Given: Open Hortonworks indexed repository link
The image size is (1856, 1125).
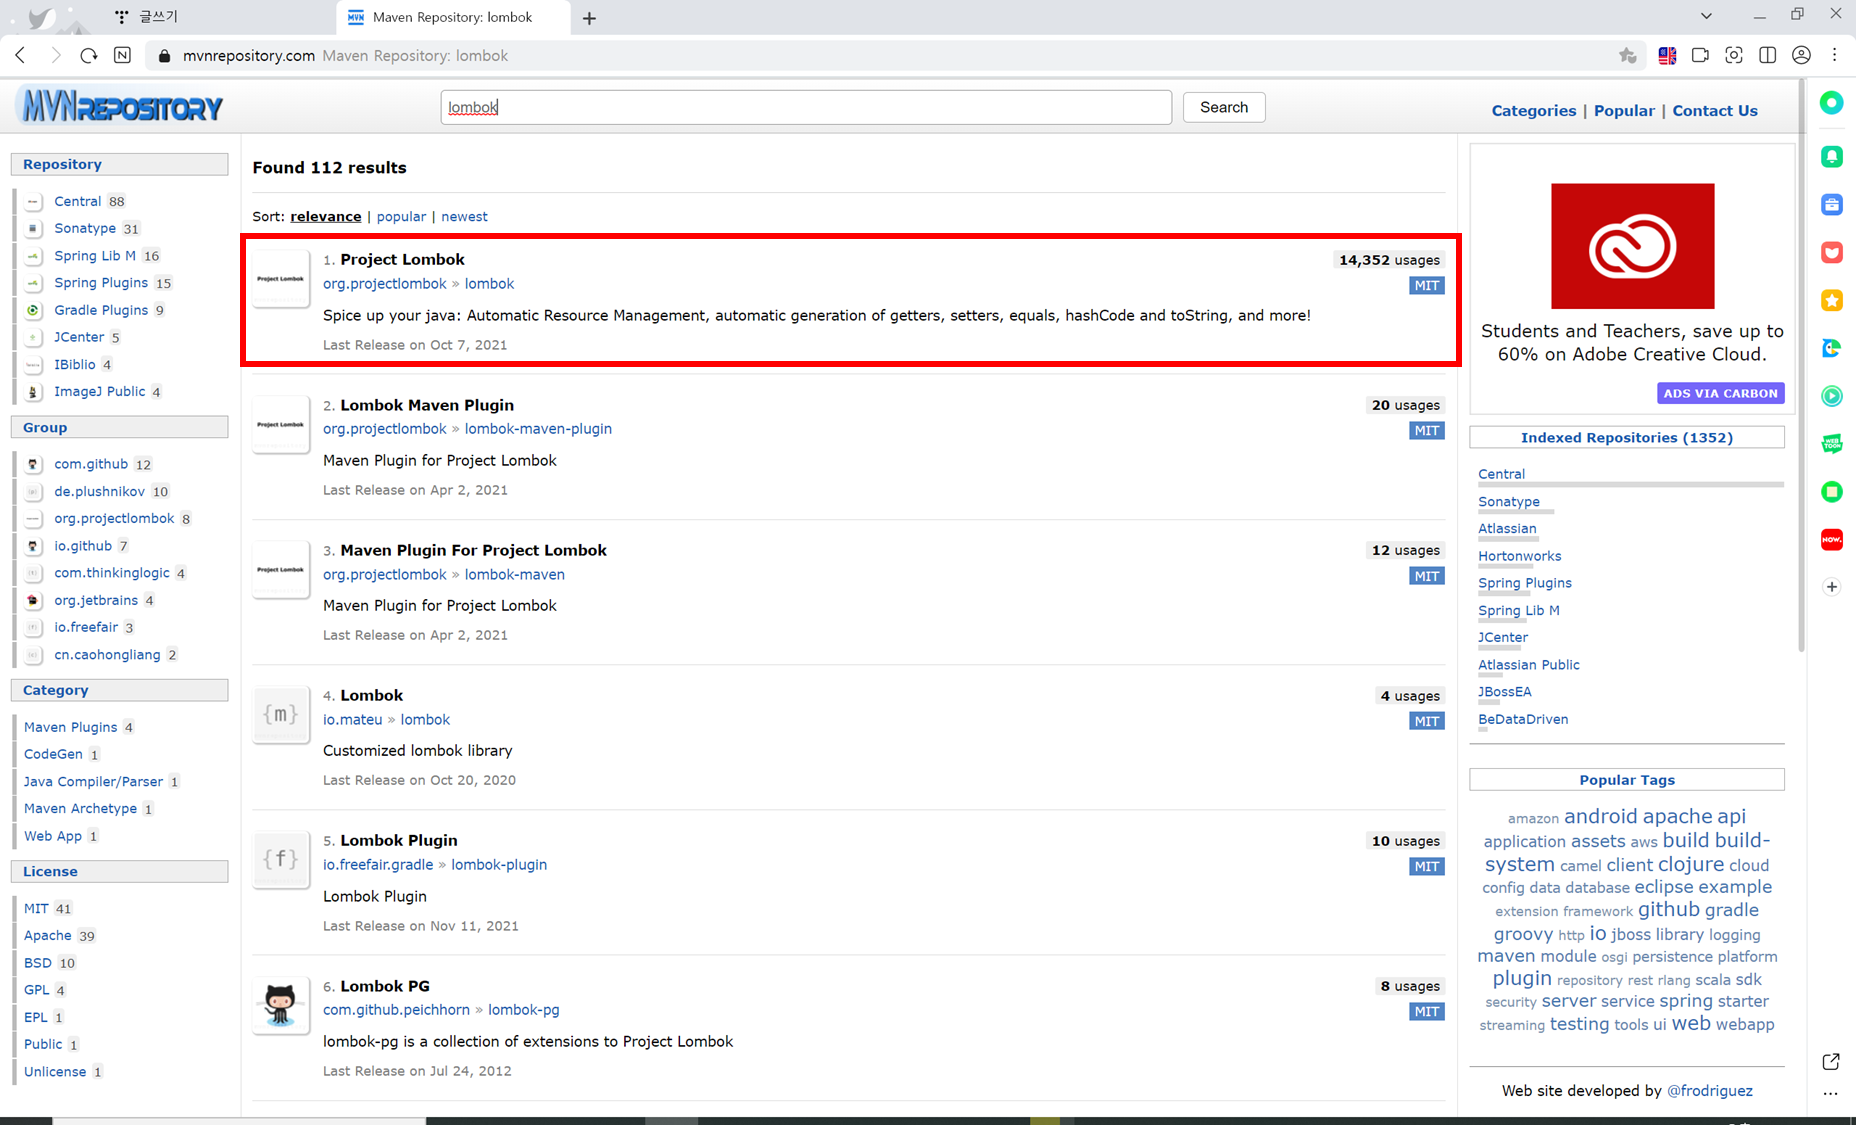Looking at the screenshot, I should (x=1519, y=556).
